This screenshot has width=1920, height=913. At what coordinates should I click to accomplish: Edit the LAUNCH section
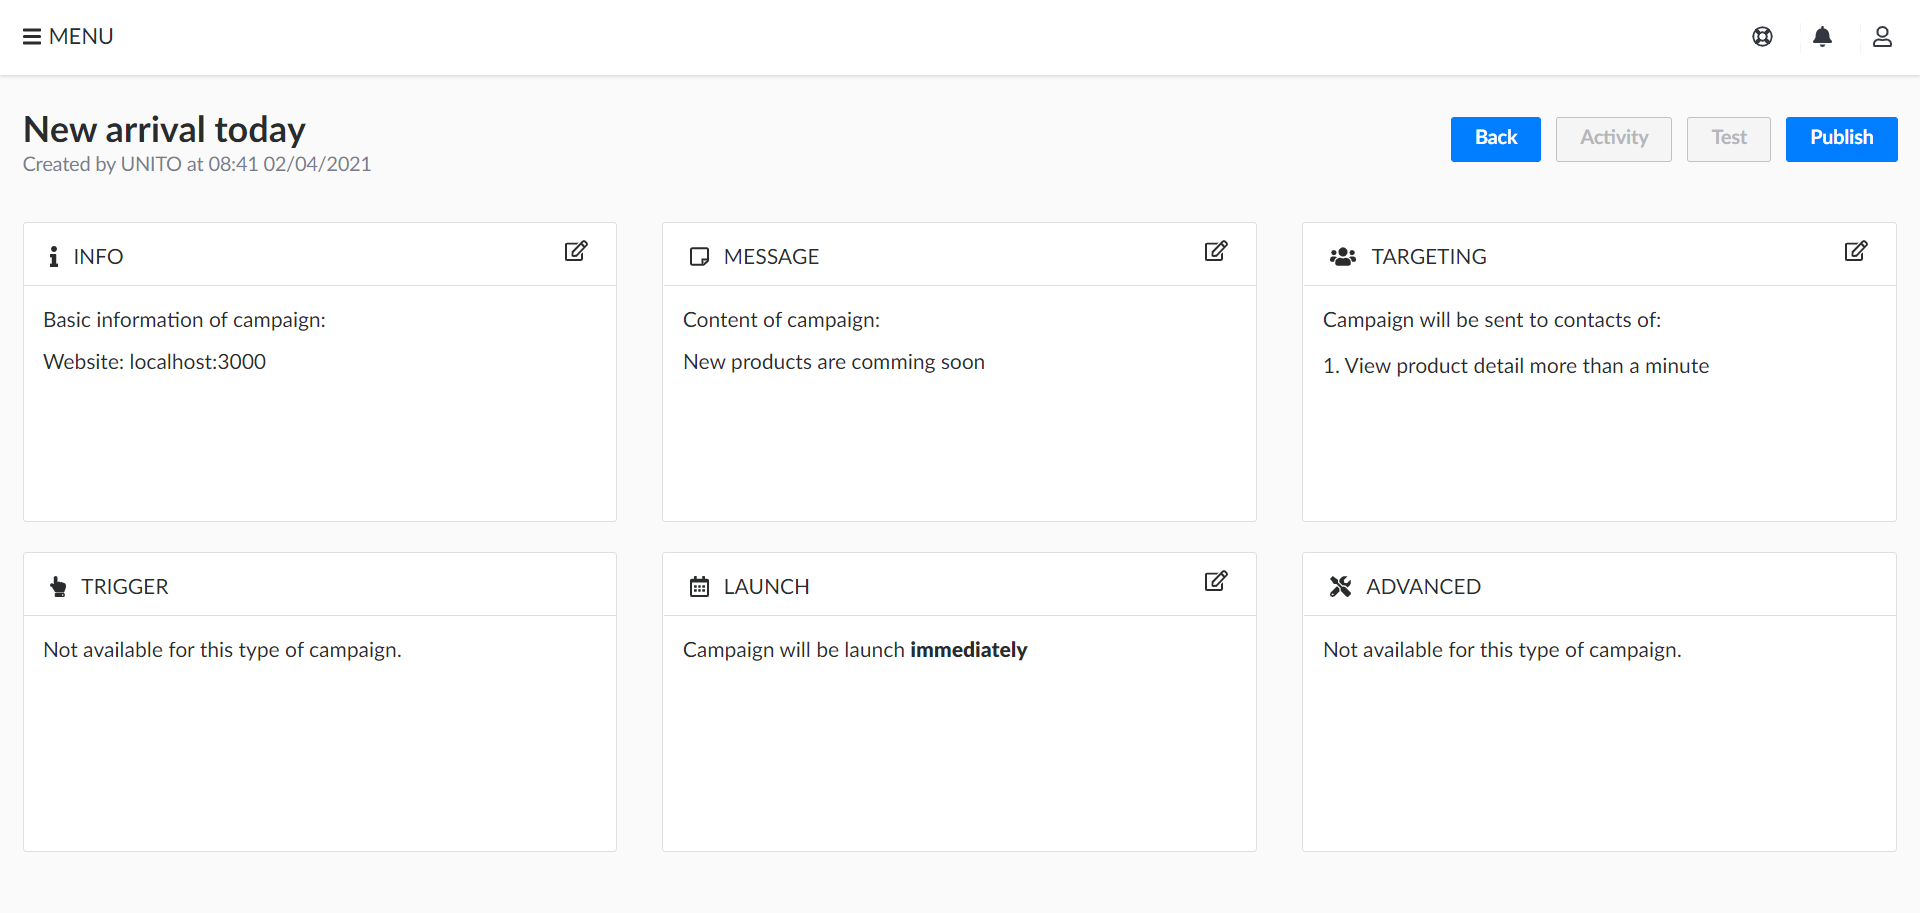pos(1216,581)
